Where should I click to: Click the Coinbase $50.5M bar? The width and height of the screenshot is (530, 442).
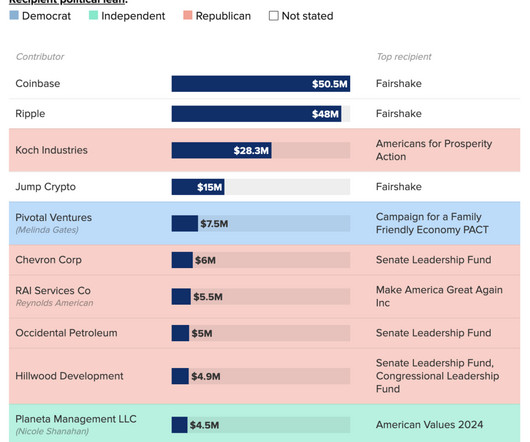coord(261,83)
